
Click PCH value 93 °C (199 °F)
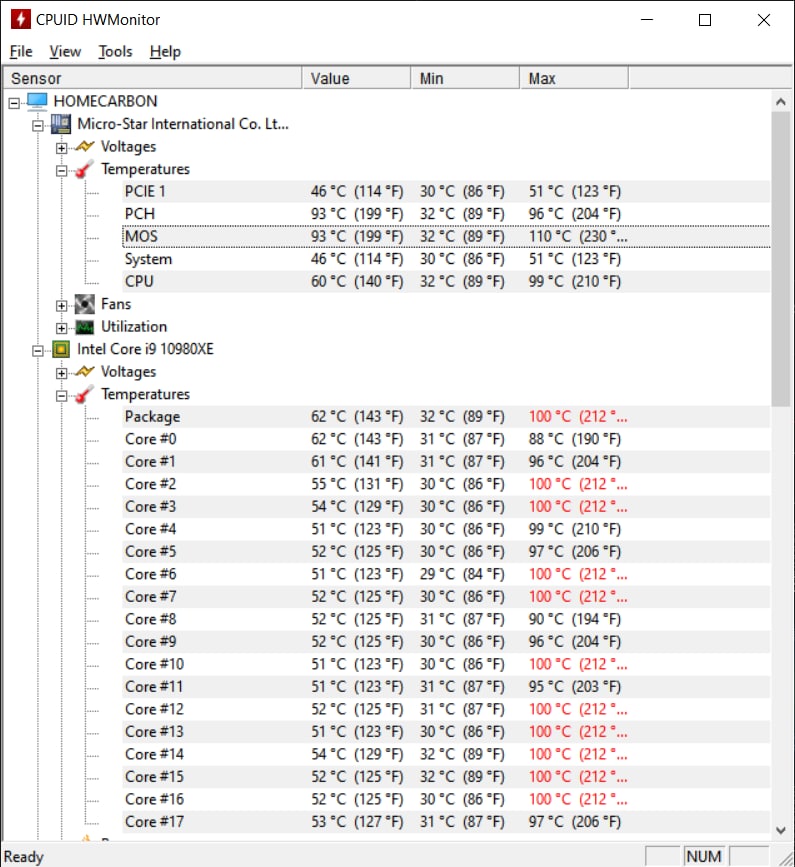(x=357, y=214)
